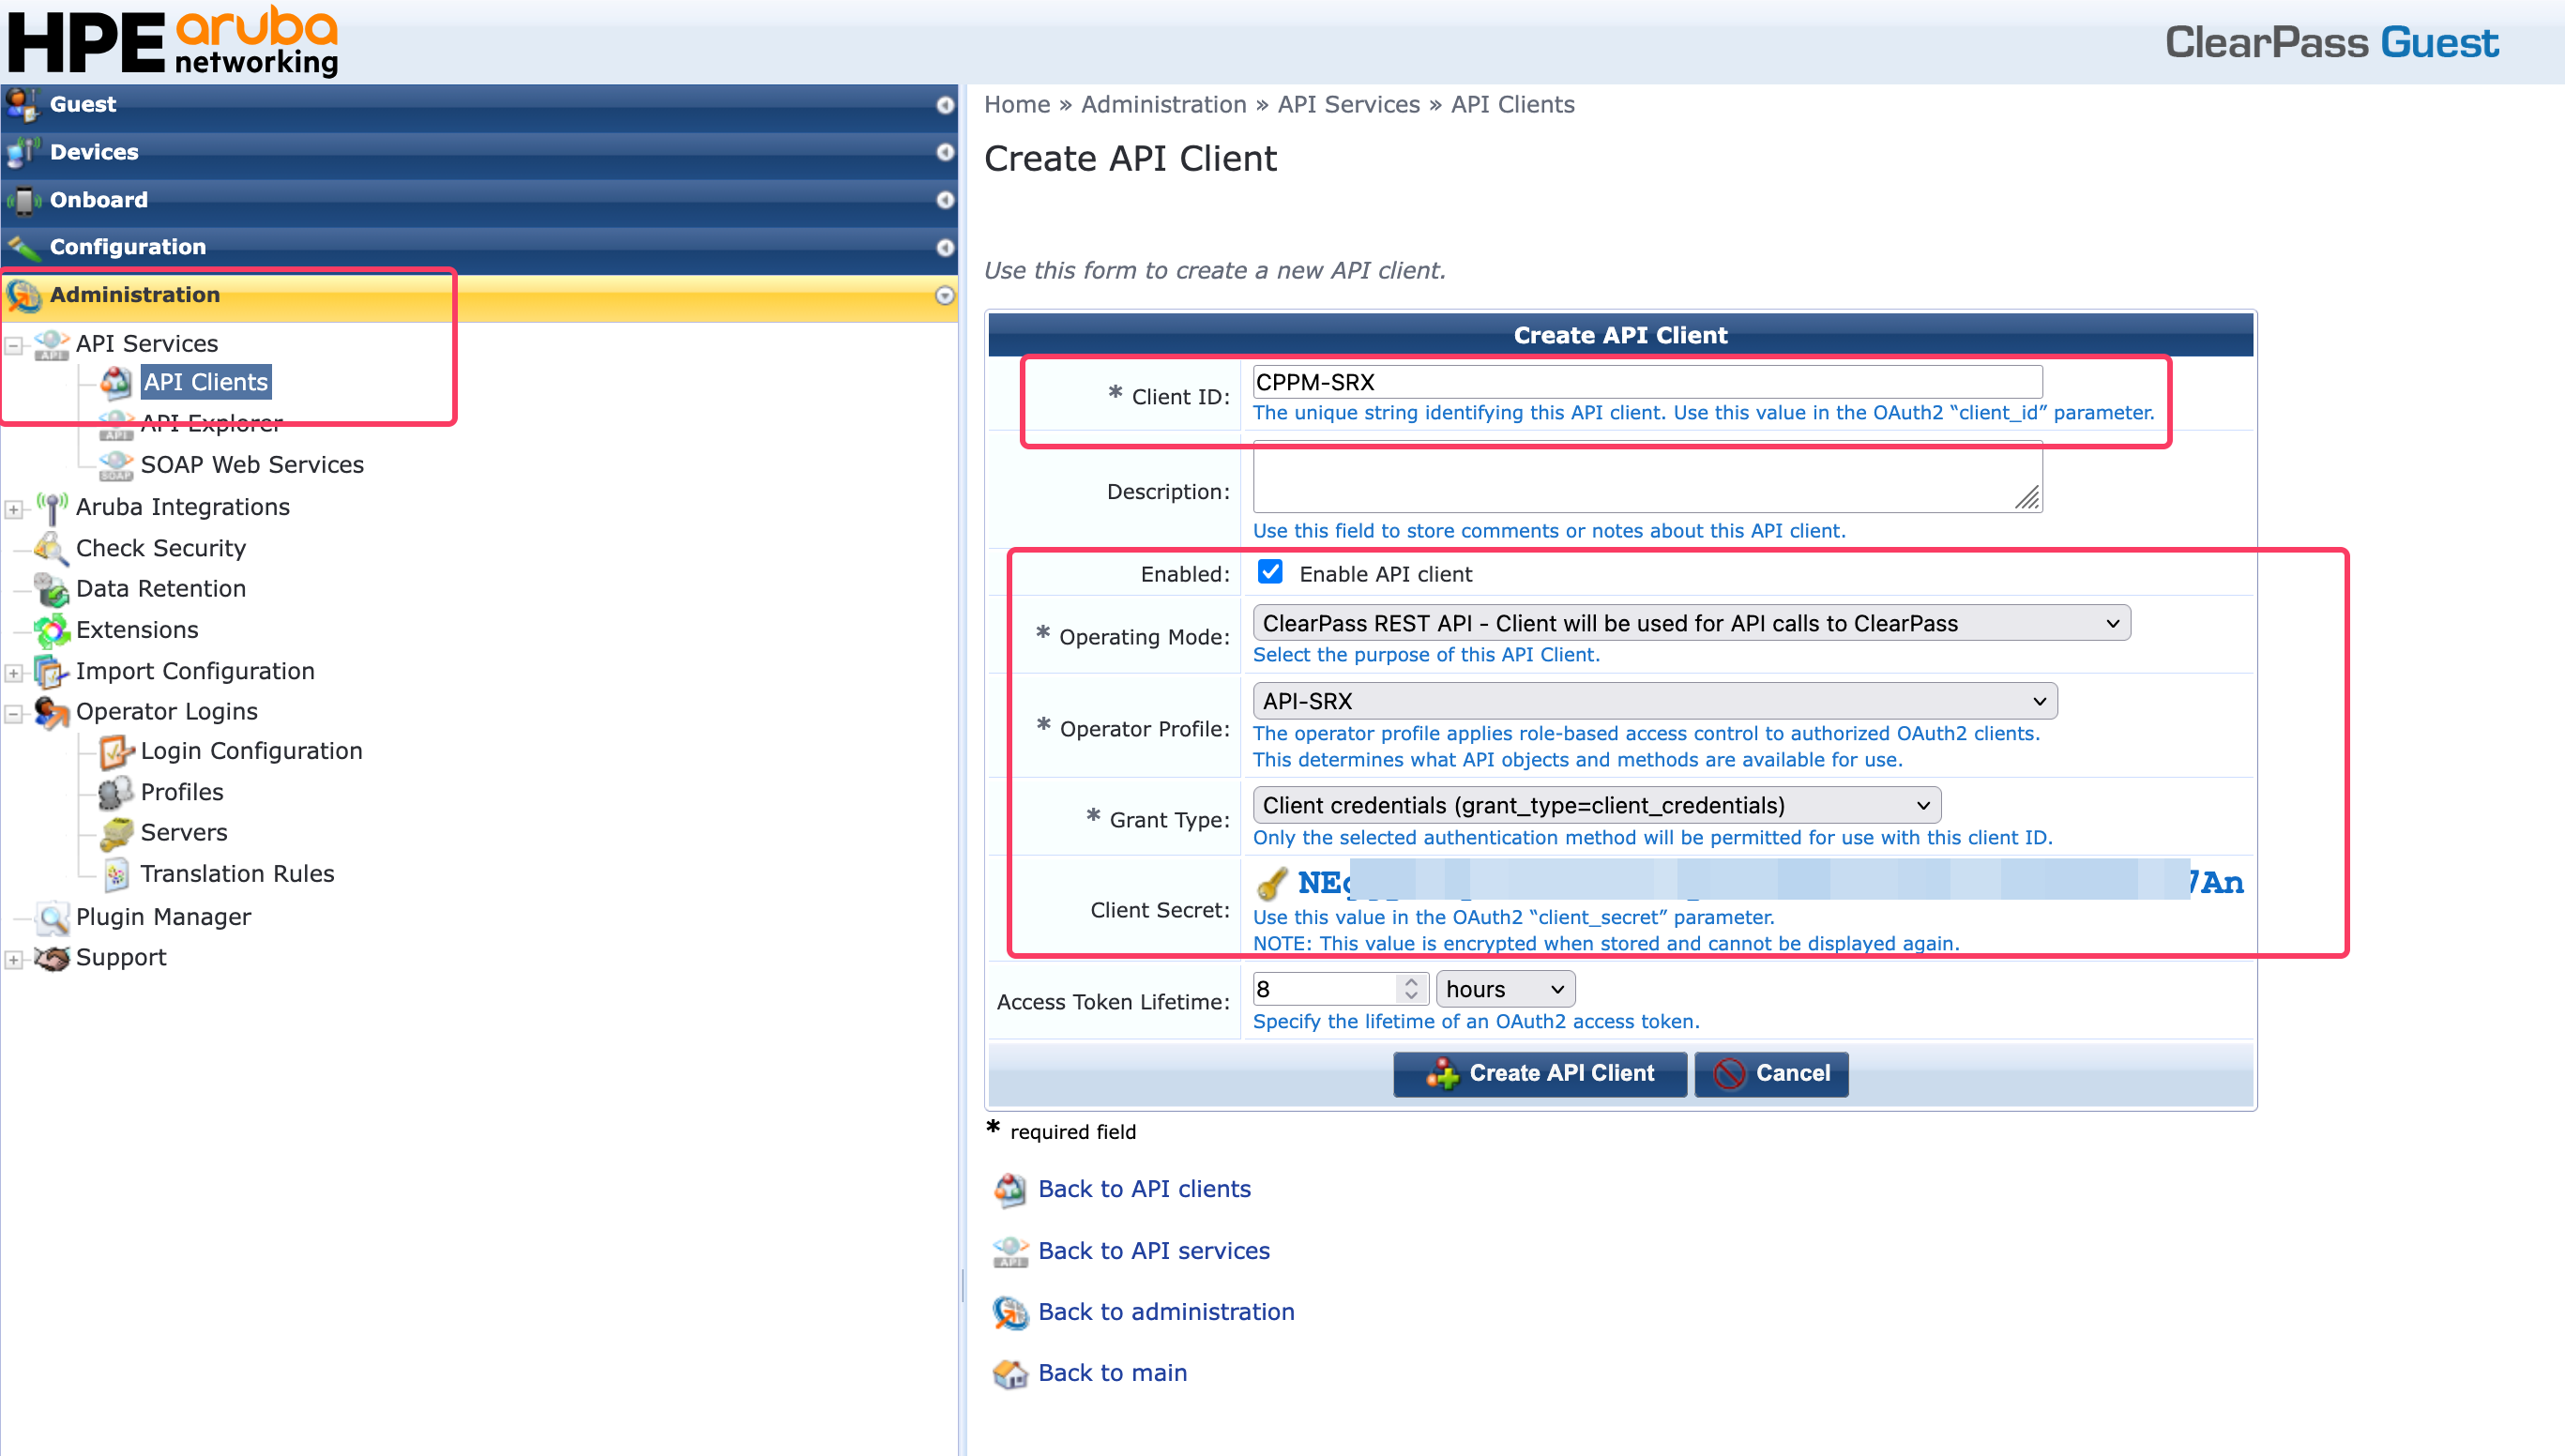Click the Login Configuration icon

point(116,751)
